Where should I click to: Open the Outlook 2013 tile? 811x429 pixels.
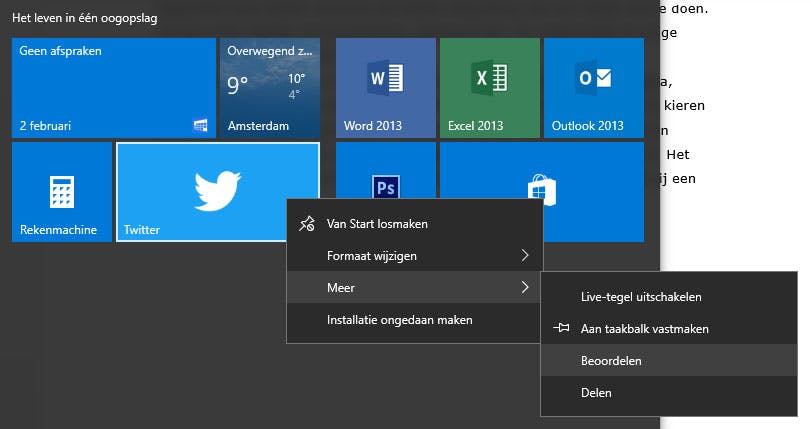(594, 88)
